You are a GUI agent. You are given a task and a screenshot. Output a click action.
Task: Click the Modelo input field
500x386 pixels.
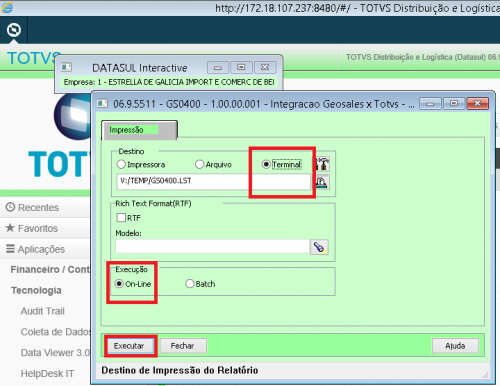(x=212, y=247)
